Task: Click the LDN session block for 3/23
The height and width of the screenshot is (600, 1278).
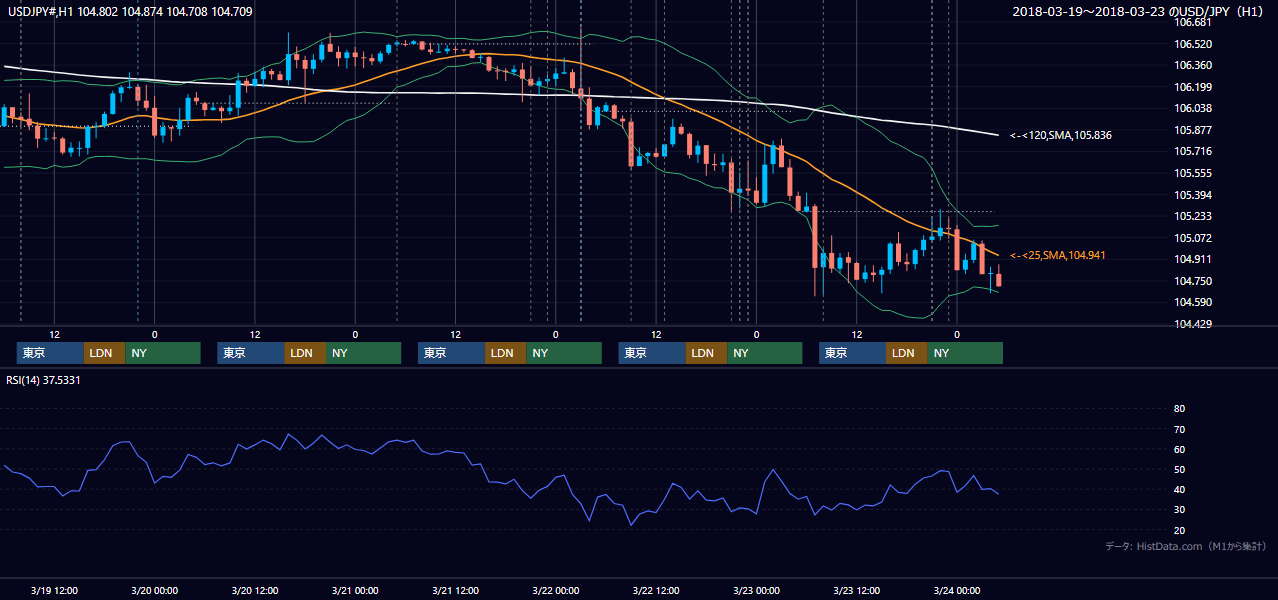Action: (x=906, y=353)
